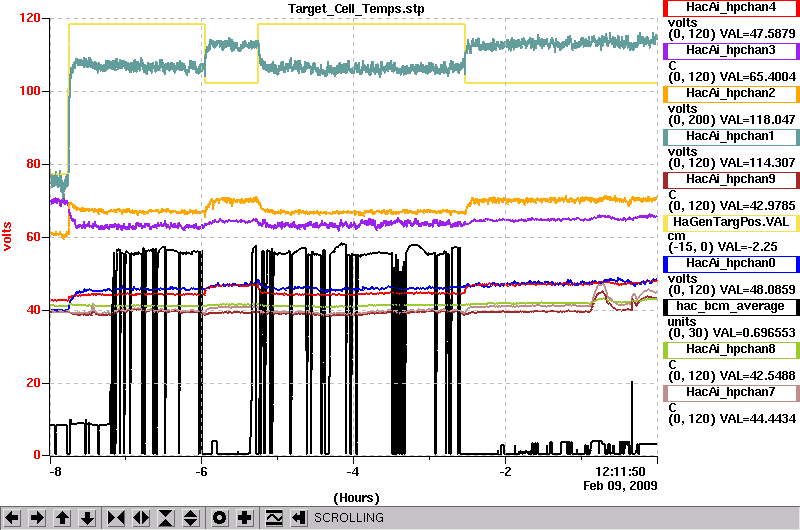This screenshot has width=800, height=530.
Task: Click the 40 tick label on the y-axis
Action: pos(33,310)
